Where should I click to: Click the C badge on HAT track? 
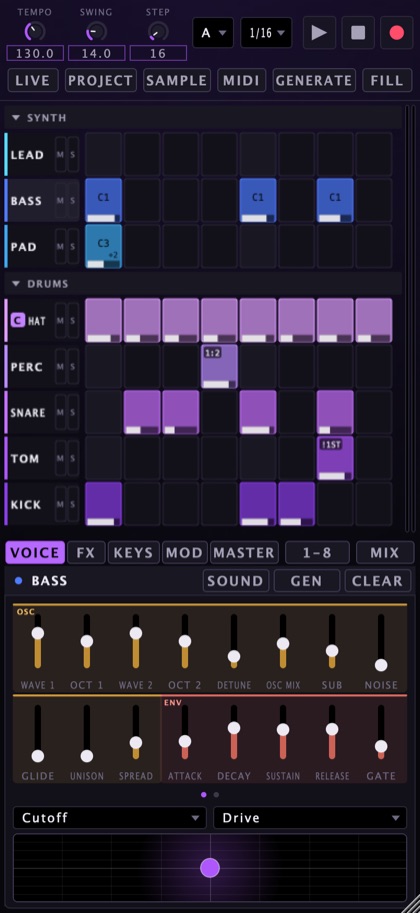click(18, 320)
